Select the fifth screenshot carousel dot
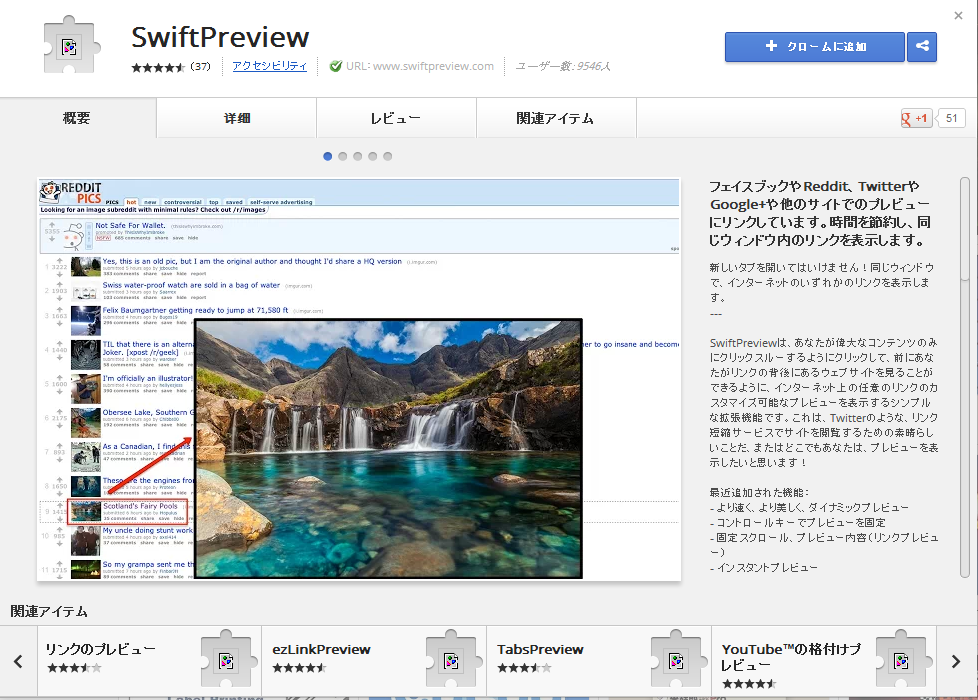978x700 pixels. [x=387, y=156]
